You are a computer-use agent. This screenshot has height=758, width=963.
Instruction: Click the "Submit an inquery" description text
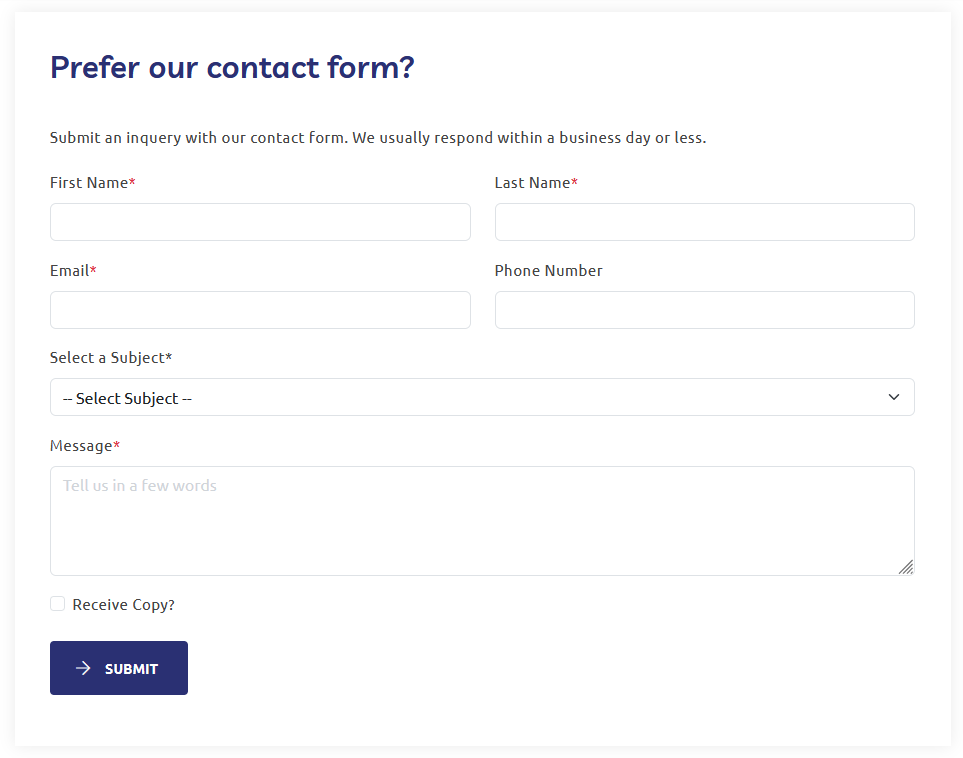[x=377, y=138]
